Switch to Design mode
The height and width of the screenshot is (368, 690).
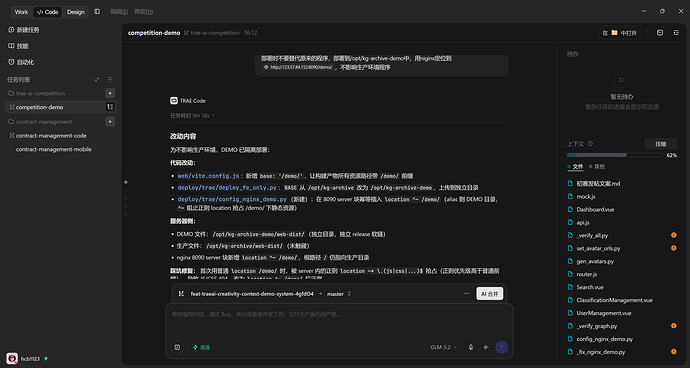76,12
